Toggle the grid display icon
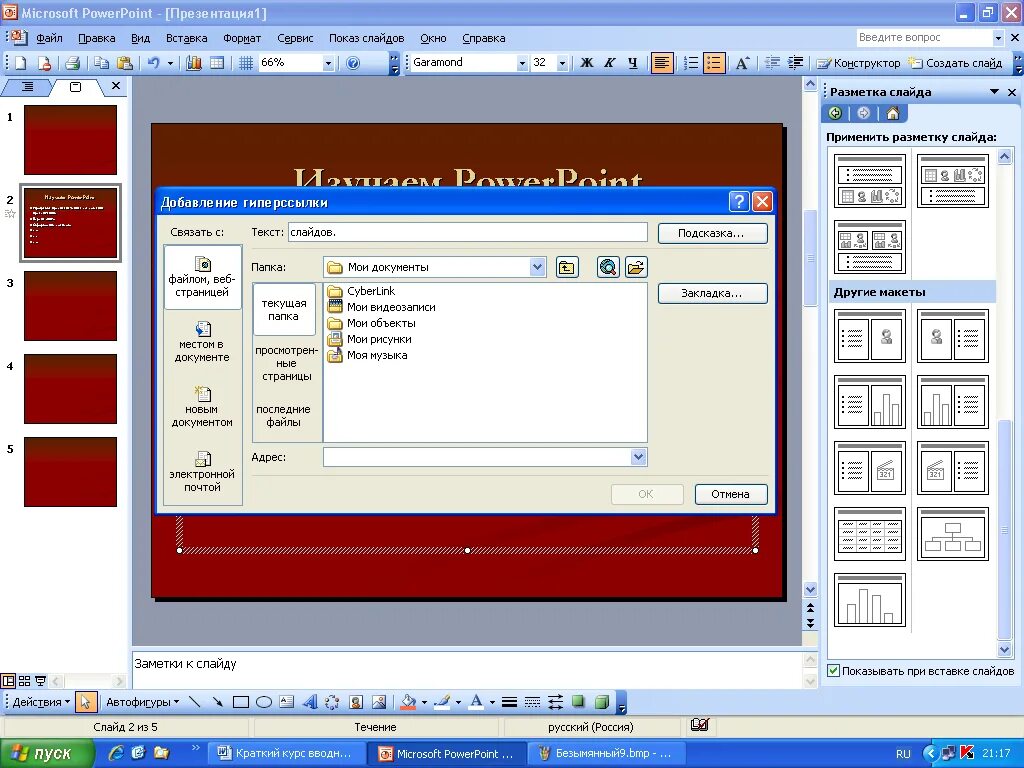 point(246,63)
